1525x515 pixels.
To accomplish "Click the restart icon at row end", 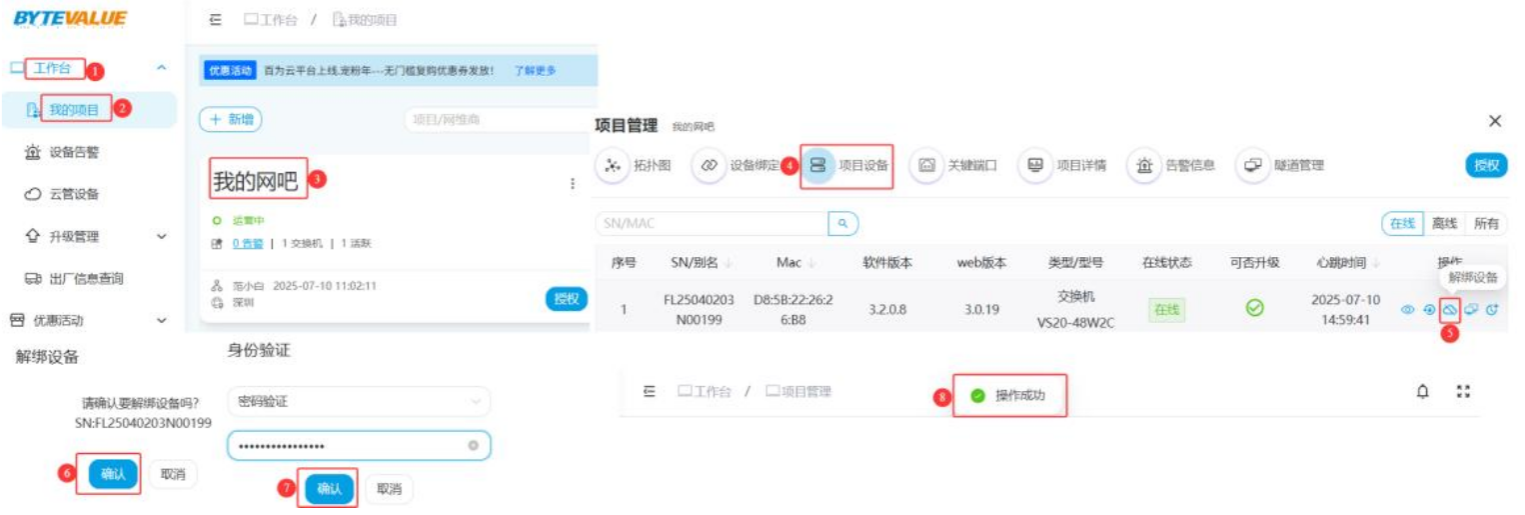I will click(1491, 310).
